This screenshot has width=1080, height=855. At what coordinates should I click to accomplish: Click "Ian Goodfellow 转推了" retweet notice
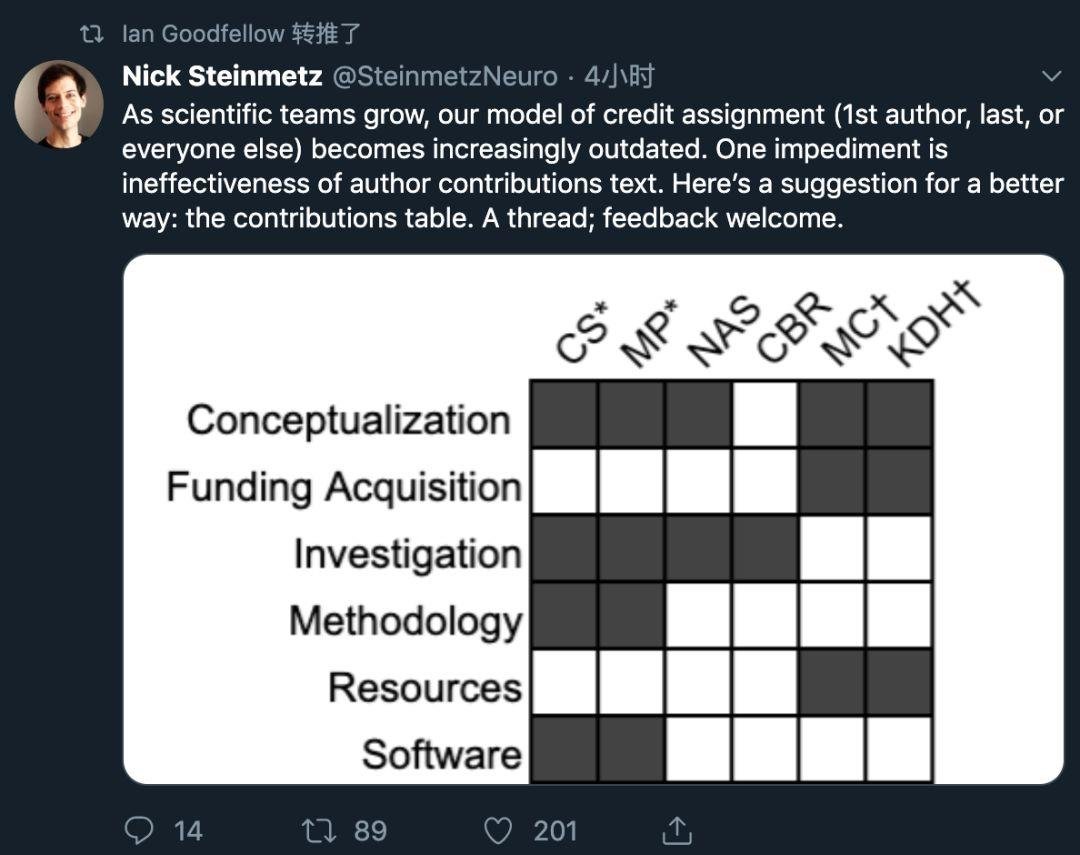(x=240, y=34)
